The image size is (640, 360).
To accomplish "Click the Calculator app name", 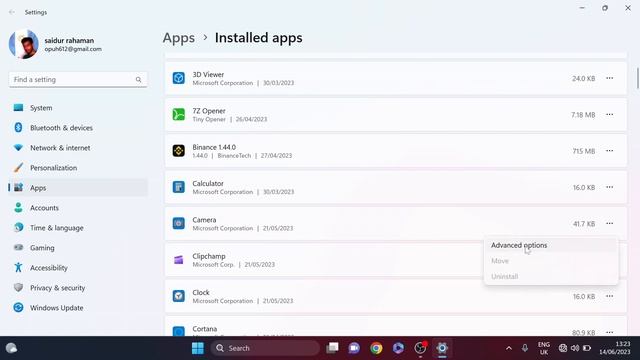I will [208, 183].
